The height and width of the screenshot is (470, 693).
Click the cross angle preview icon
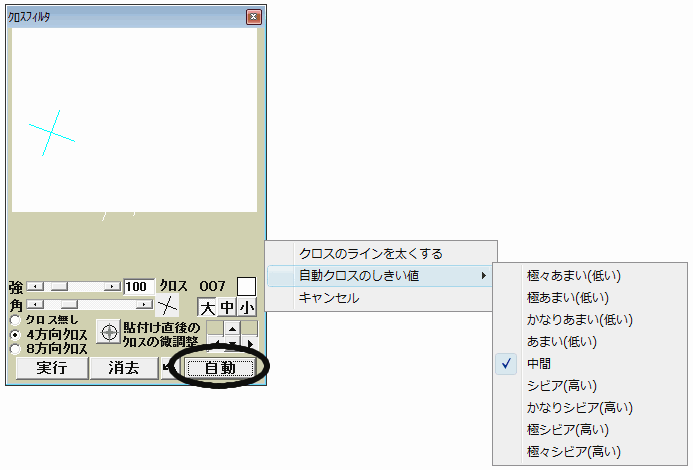pos(168,306)
